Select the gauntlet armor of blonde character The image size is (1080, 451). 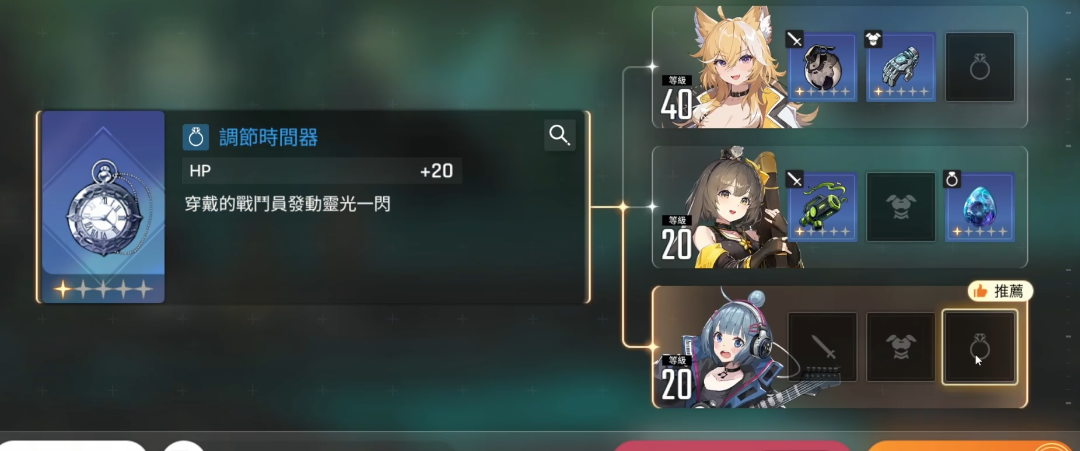(901, 67)
